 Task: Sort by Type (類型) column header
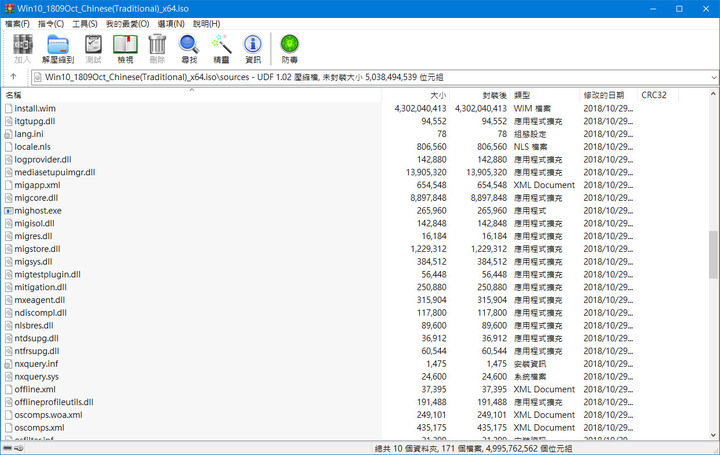(545, 95)
